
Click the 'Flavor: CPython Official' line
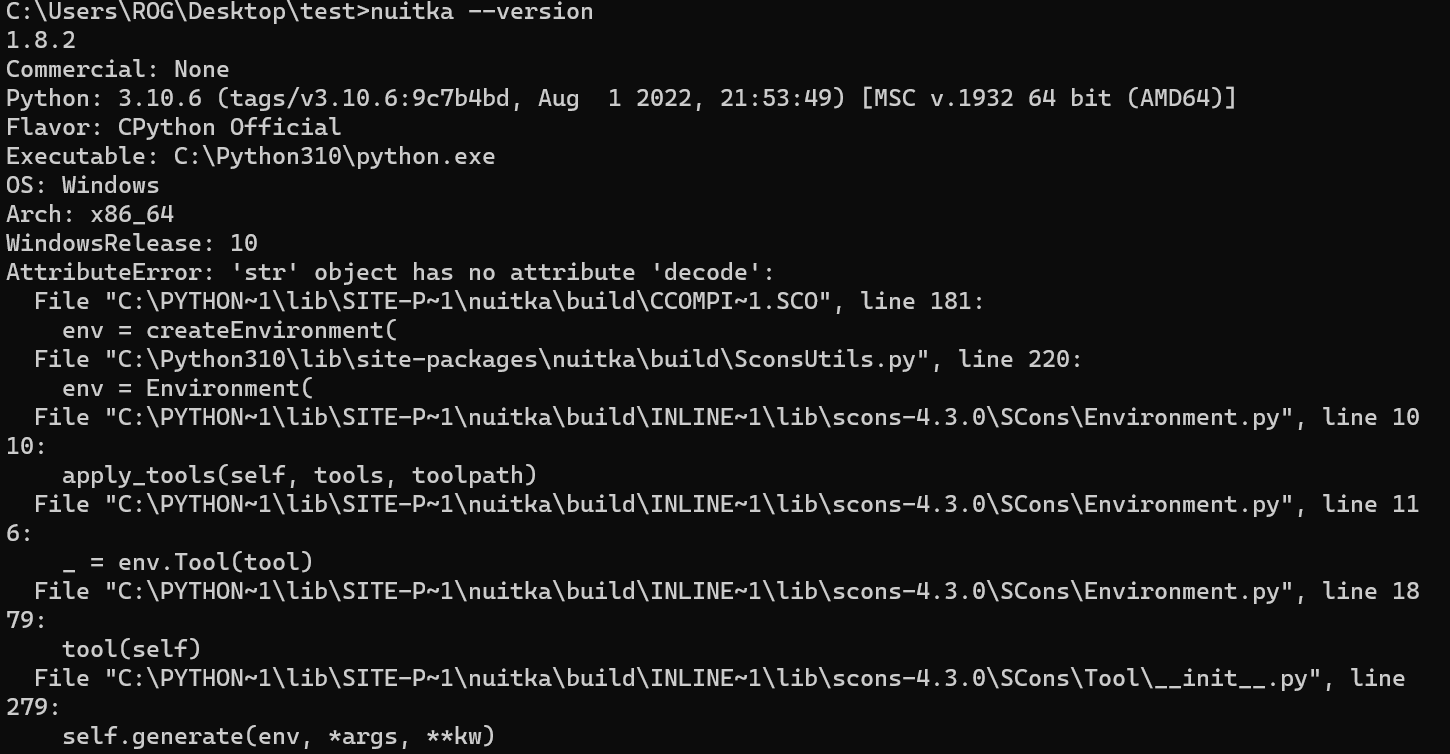[x=174, y=128]
